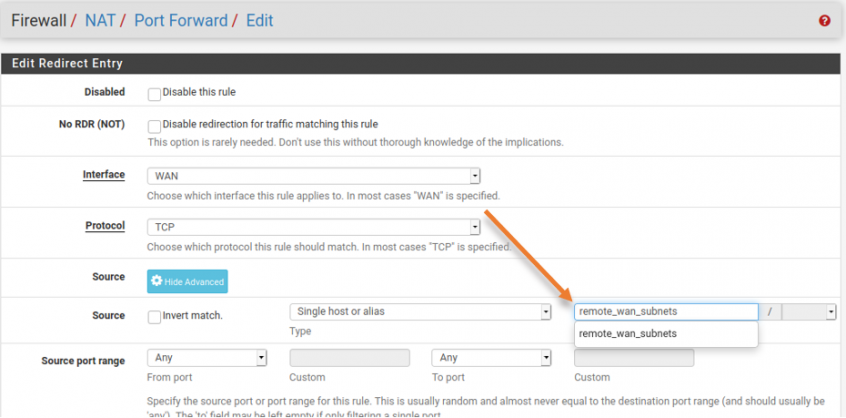
Task: Toggle the Invert match checkbox
Action: coord(154,317)
